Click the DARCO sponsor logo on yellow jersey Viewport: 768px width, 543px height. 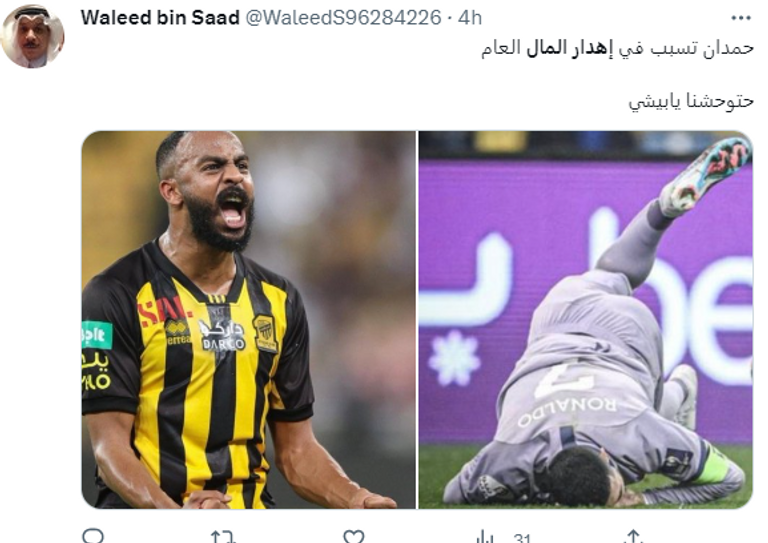[x=223, y=336]
